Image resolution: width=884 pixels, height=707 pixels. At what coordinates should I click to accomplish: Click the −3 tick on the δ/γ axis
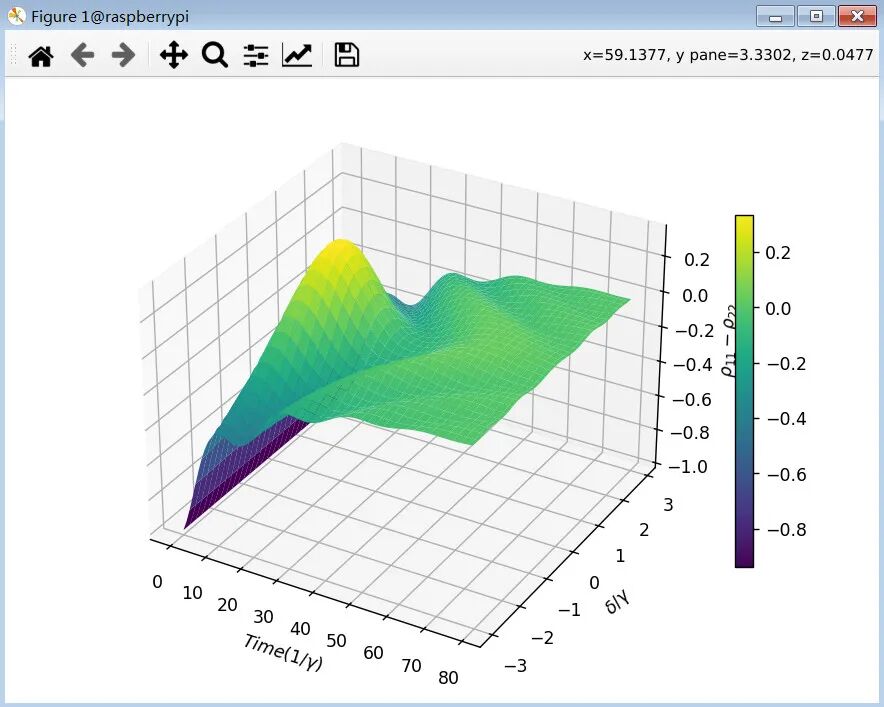[515, 666]
